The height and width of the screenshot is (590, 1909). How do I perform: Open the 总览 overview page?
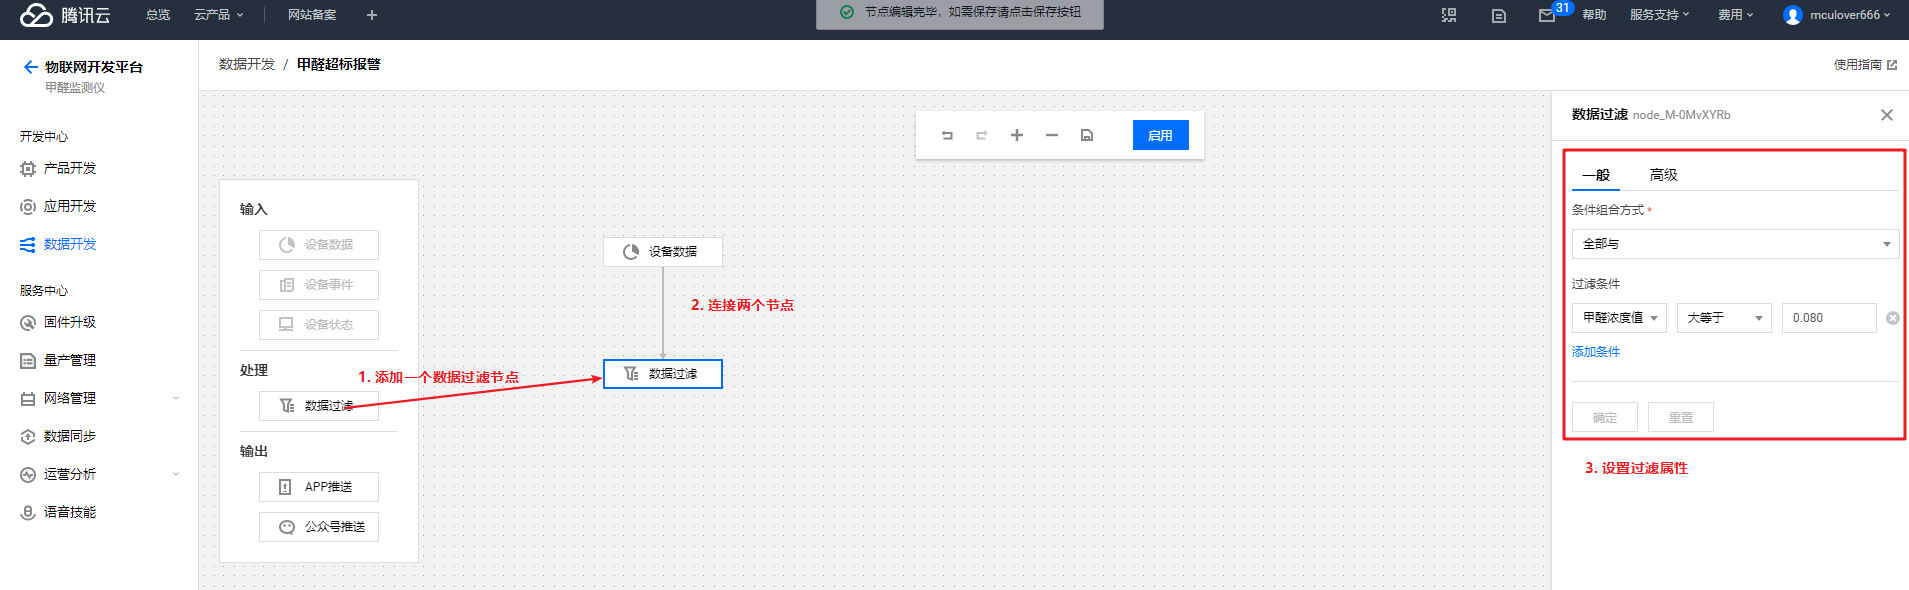[158, 15]
